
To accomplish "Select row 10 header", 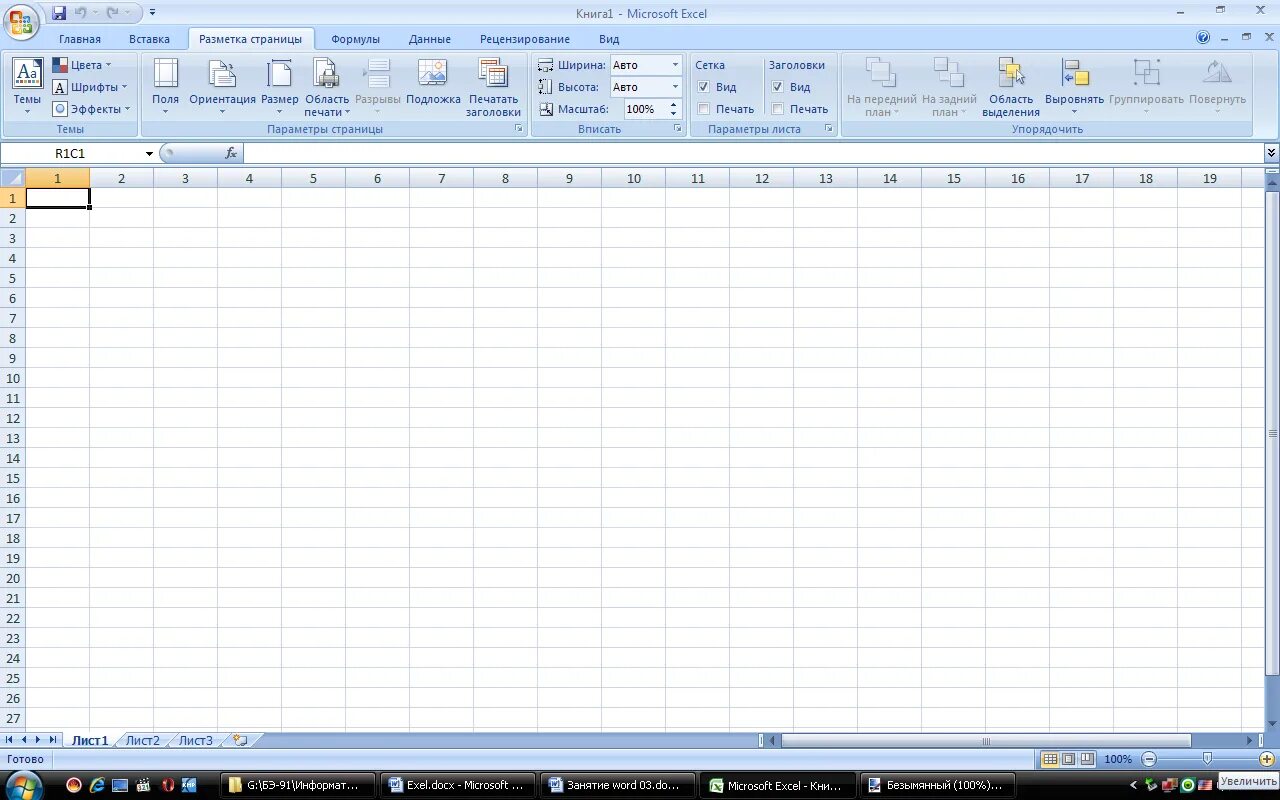I will pos(13,378).
